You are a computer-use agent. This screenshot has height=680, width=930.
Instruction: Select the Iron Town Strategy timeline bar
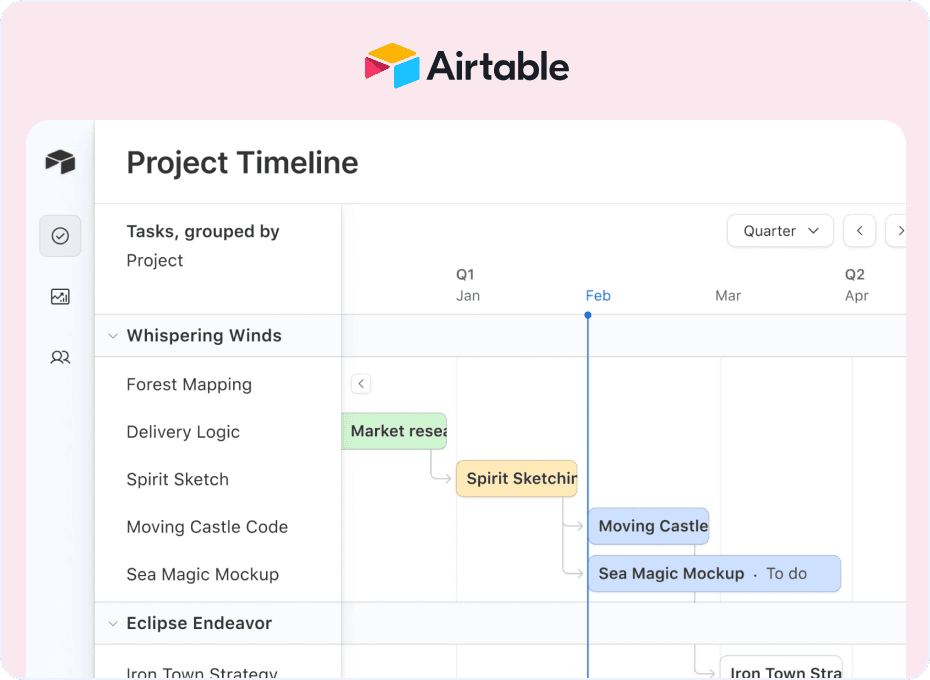(x=781, y=668)
